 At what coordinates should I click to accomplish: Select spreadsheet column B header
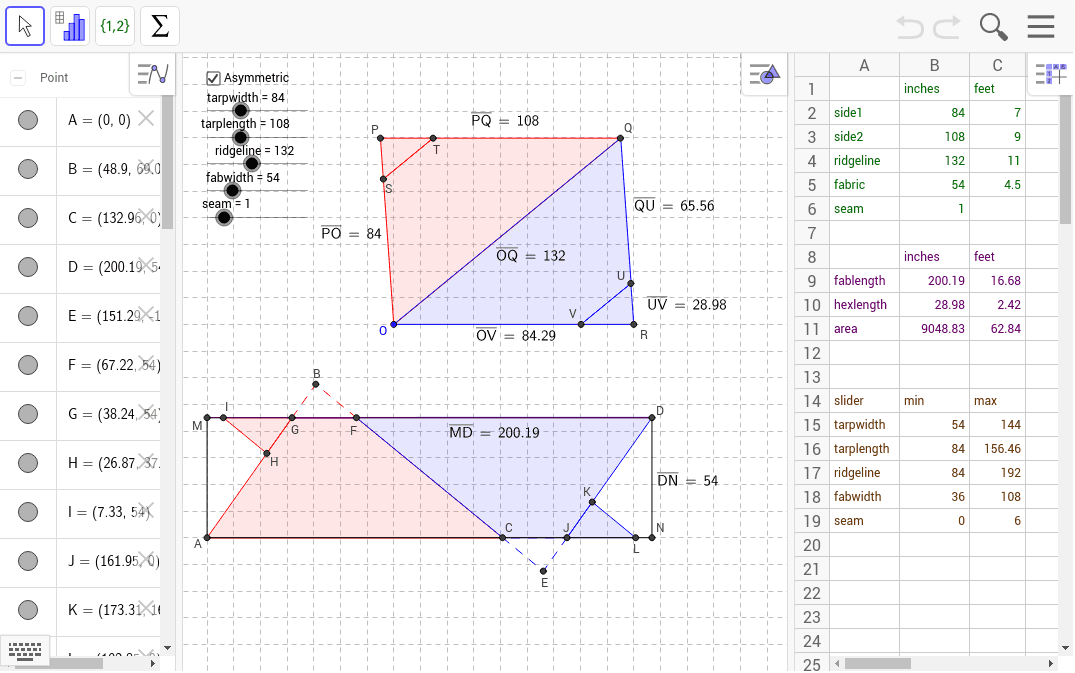point(934,65)
